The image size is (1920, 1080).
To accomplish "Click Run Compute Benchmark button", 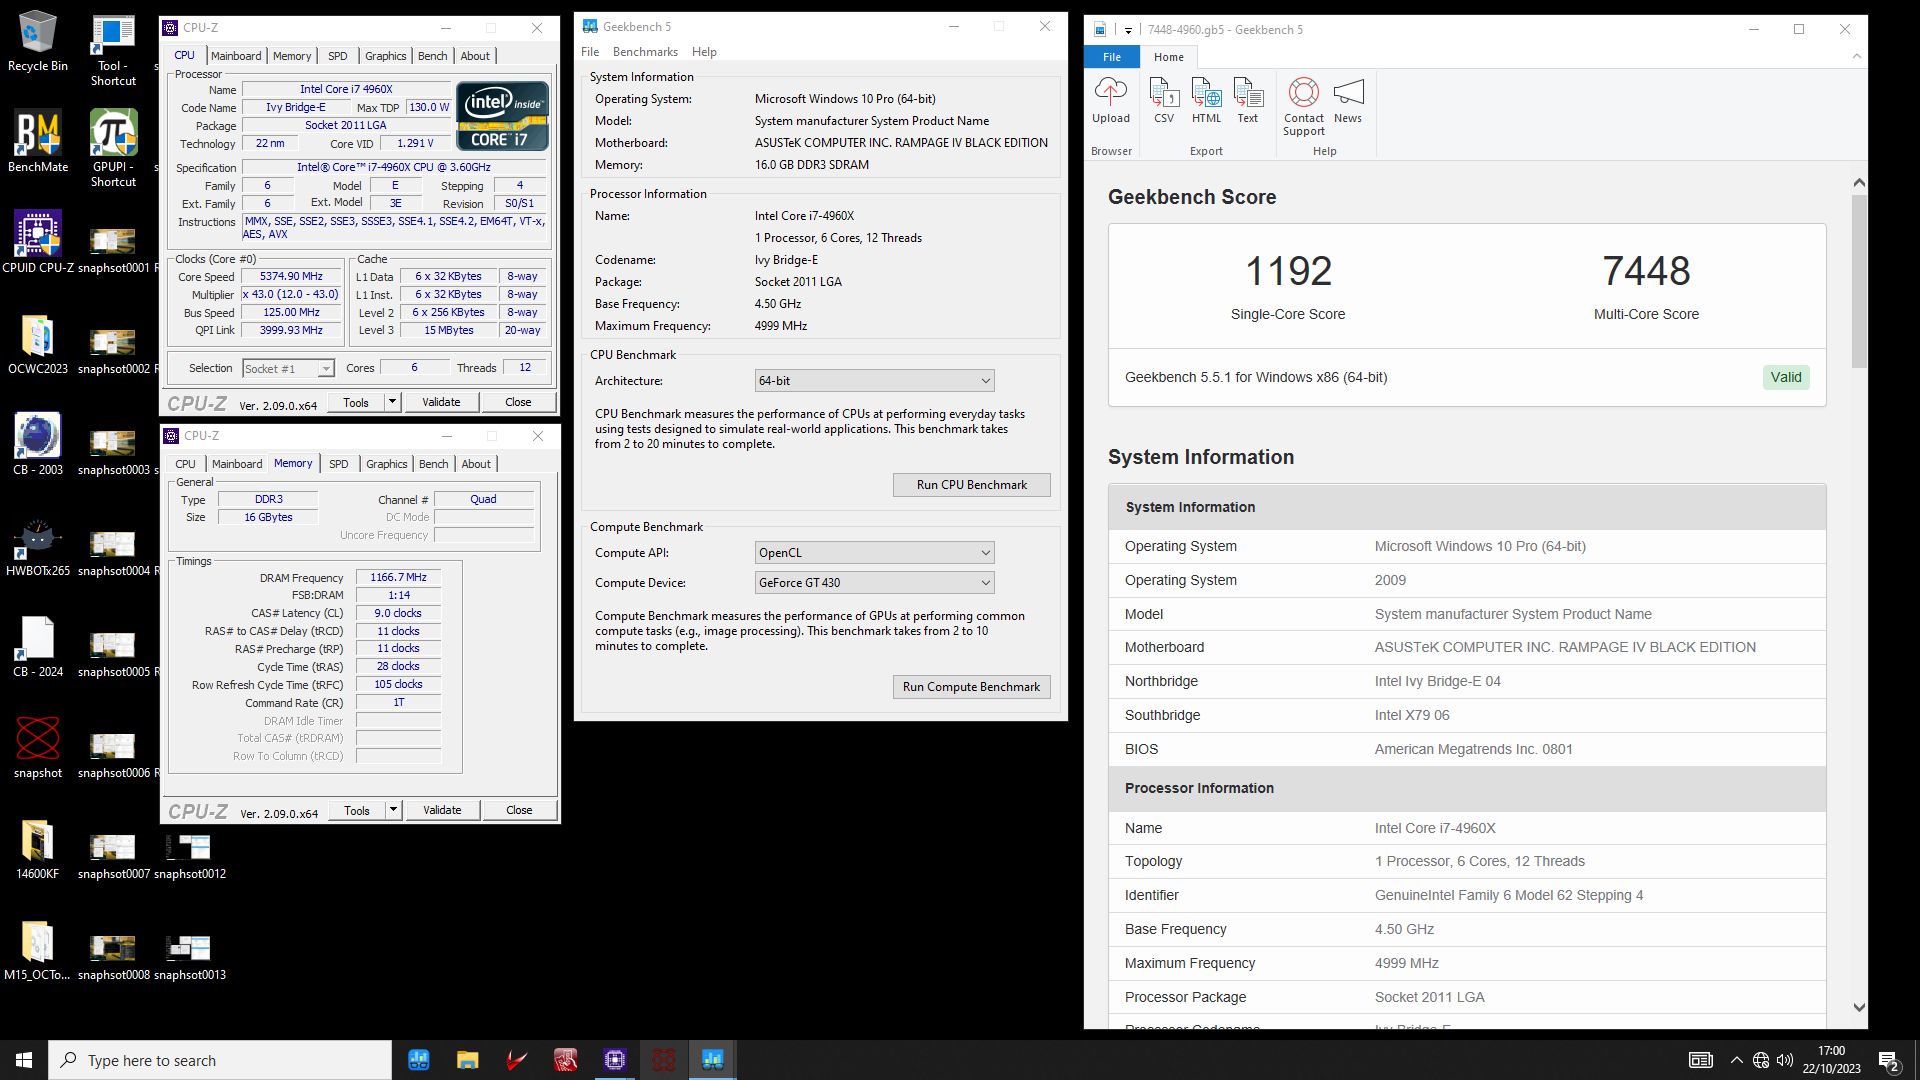I will tap(971, 687).
